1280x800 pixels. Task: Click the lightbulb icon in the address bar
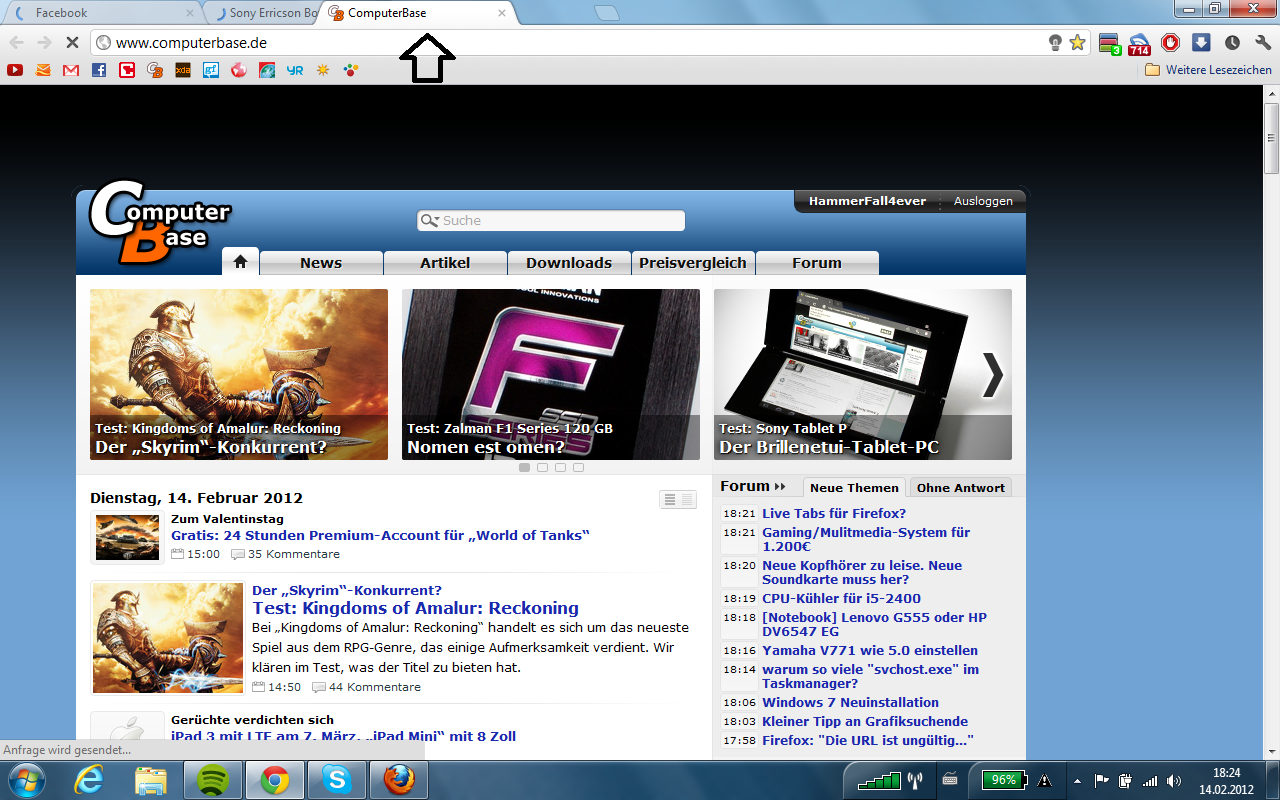(1054, 43)
